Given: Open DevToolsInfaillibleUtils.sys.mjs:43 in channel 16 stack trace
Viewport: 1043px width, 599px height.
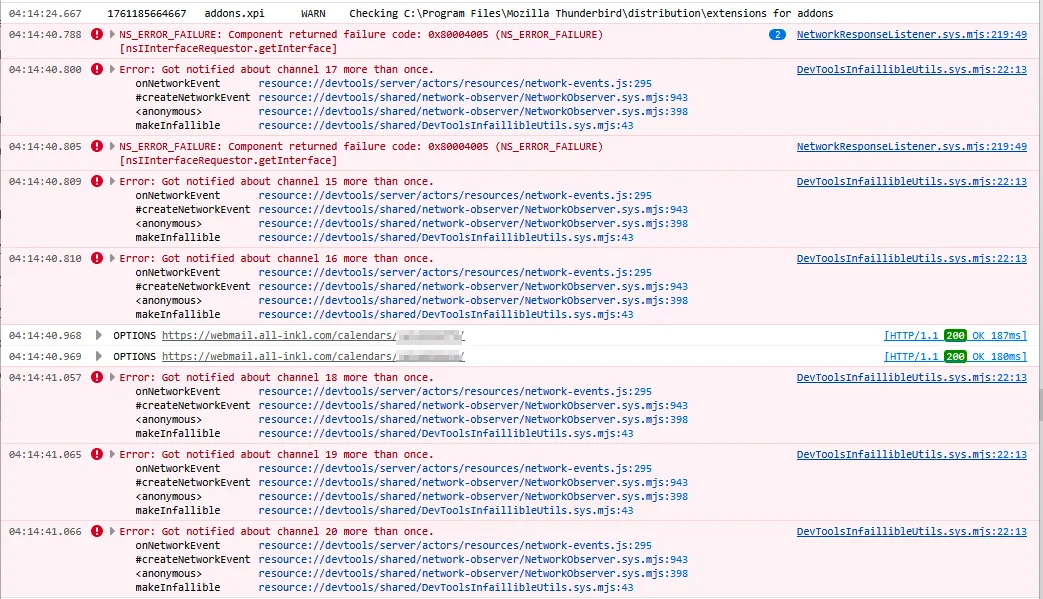Looking at the screenshot, I should (446, 314).
